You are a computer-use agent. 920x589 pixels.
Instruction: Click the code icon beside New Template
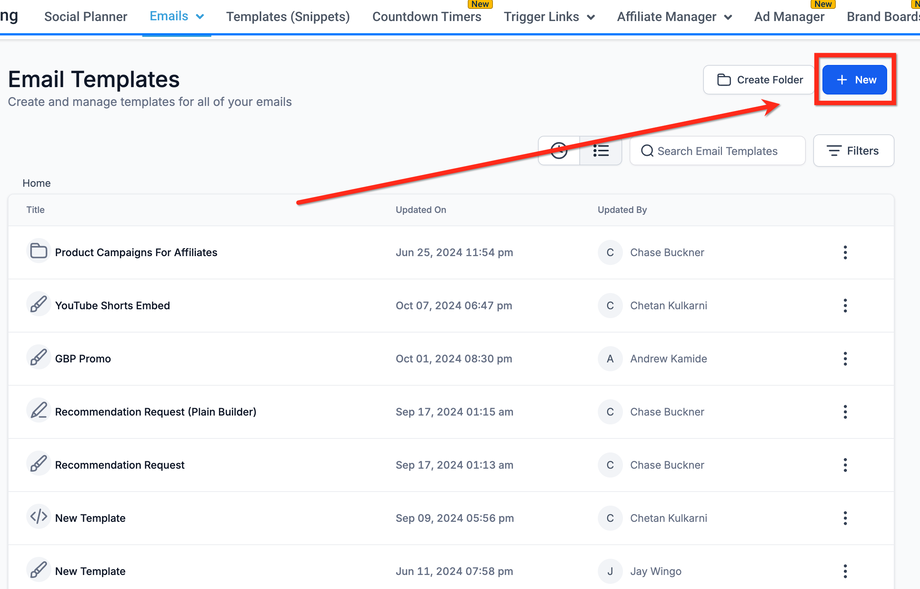click(x=38, y=517)
